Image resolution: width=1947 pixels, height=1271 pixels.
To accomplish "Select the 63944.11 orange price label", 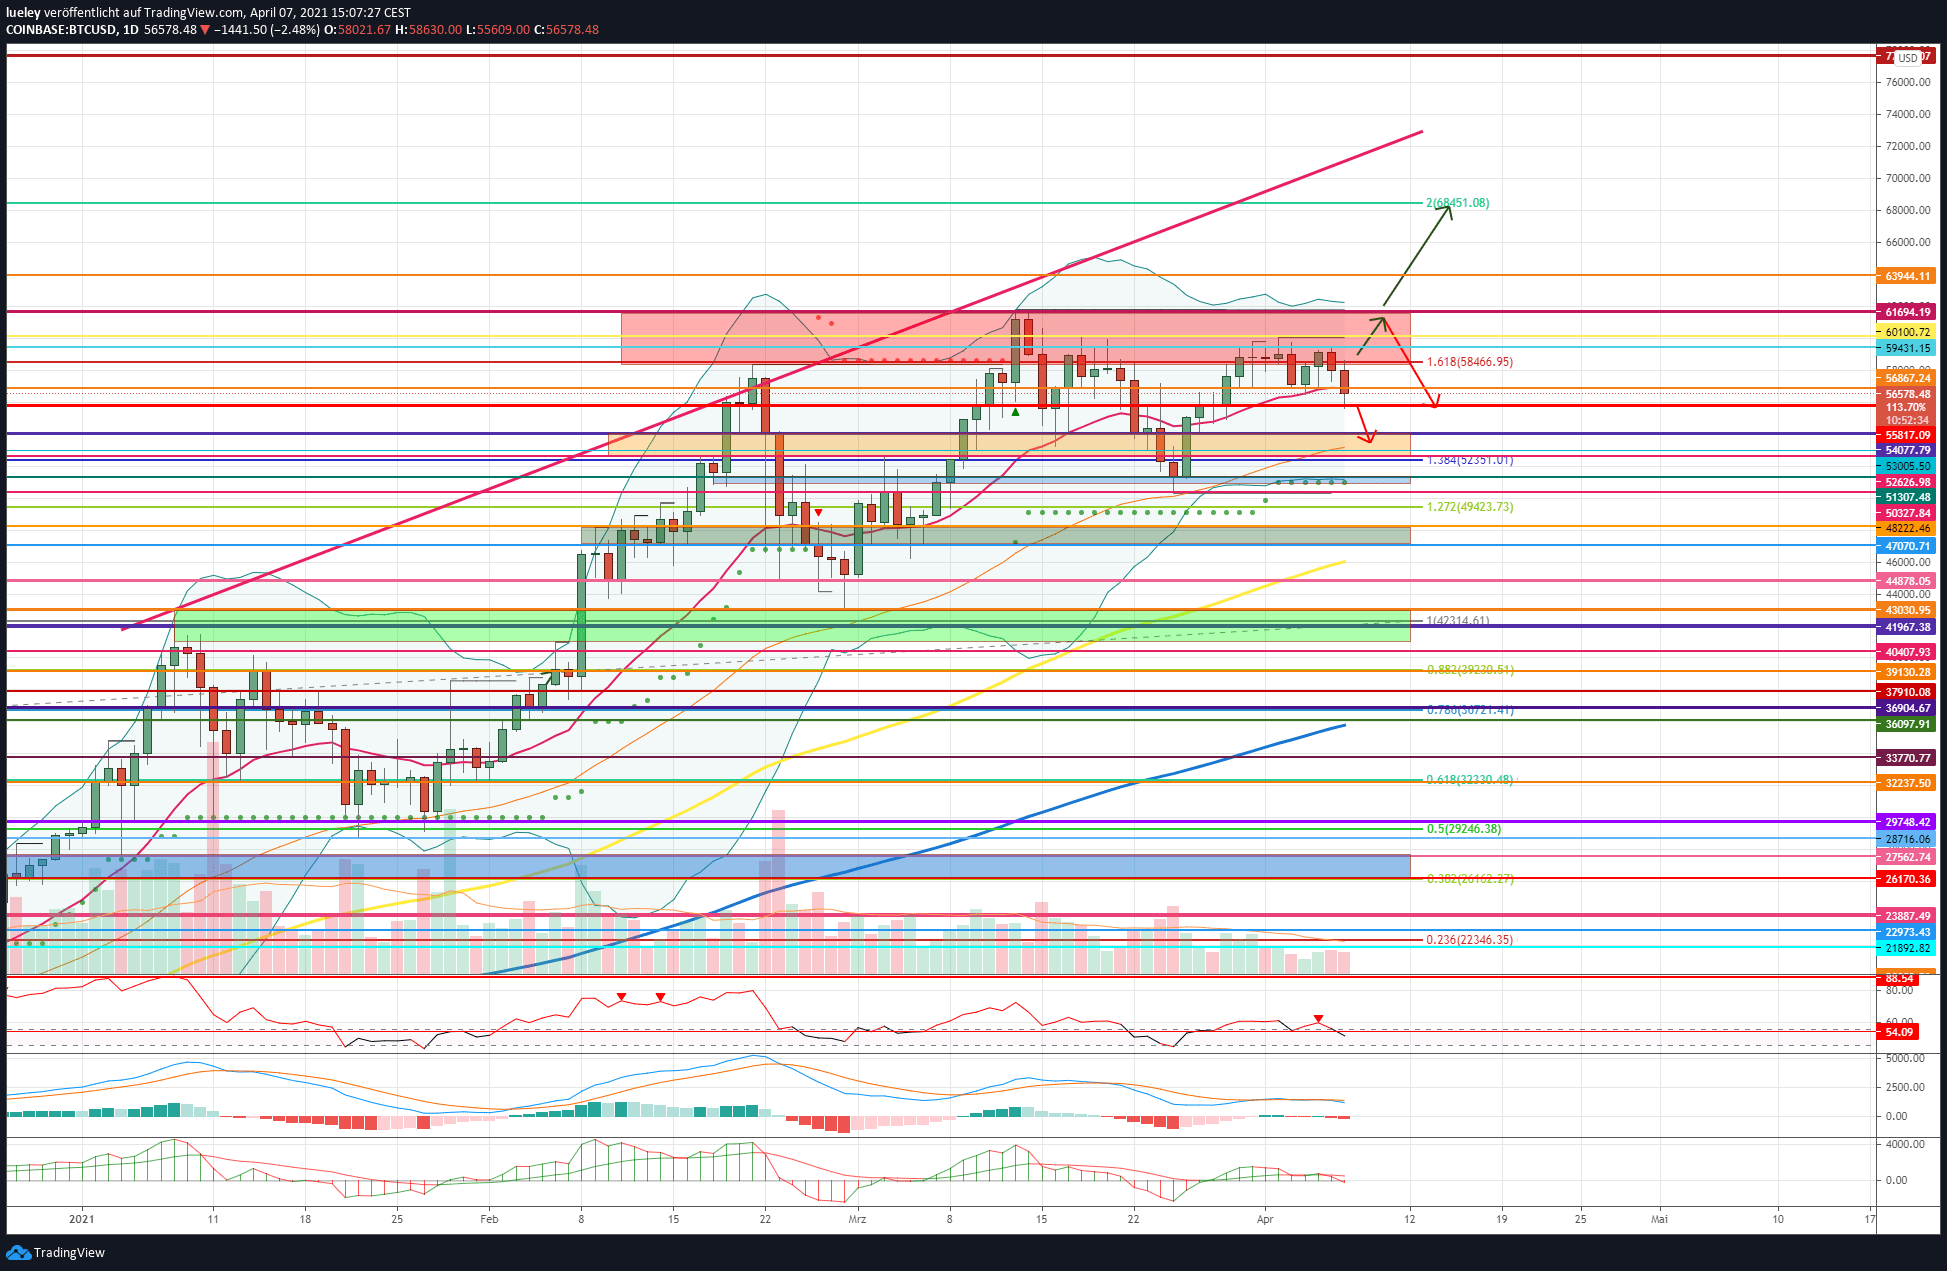I will (x=1907, y=276).
